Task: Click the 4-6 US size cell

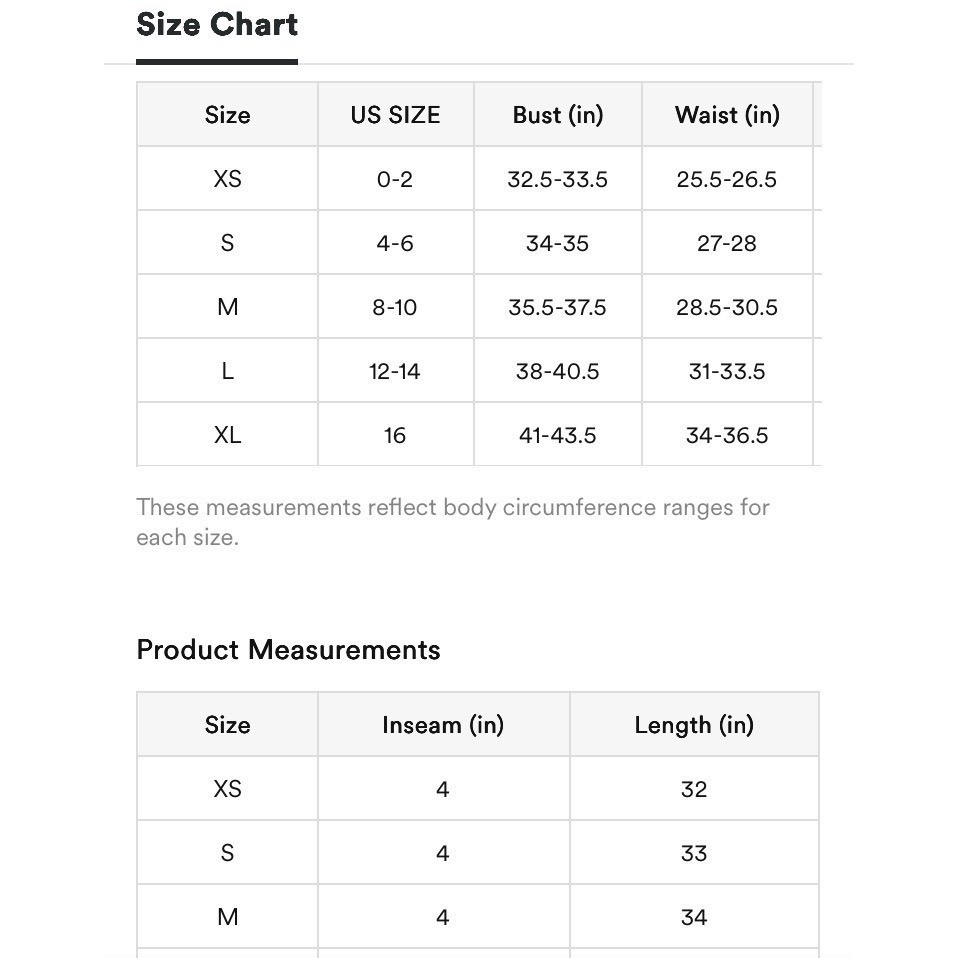Action: coord(395,243)
